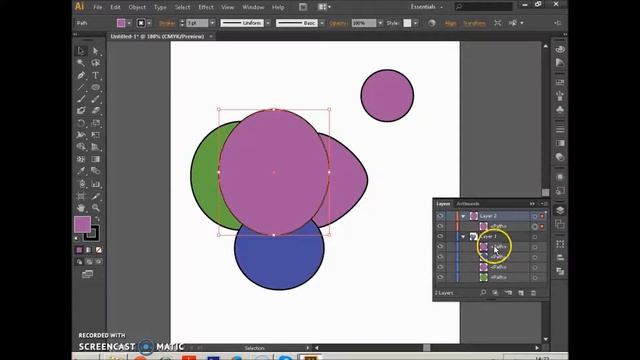Viewport: 640px width, 360px height.
Task: Select the Eyedropper tool
Action: click(x=81, y=171)
